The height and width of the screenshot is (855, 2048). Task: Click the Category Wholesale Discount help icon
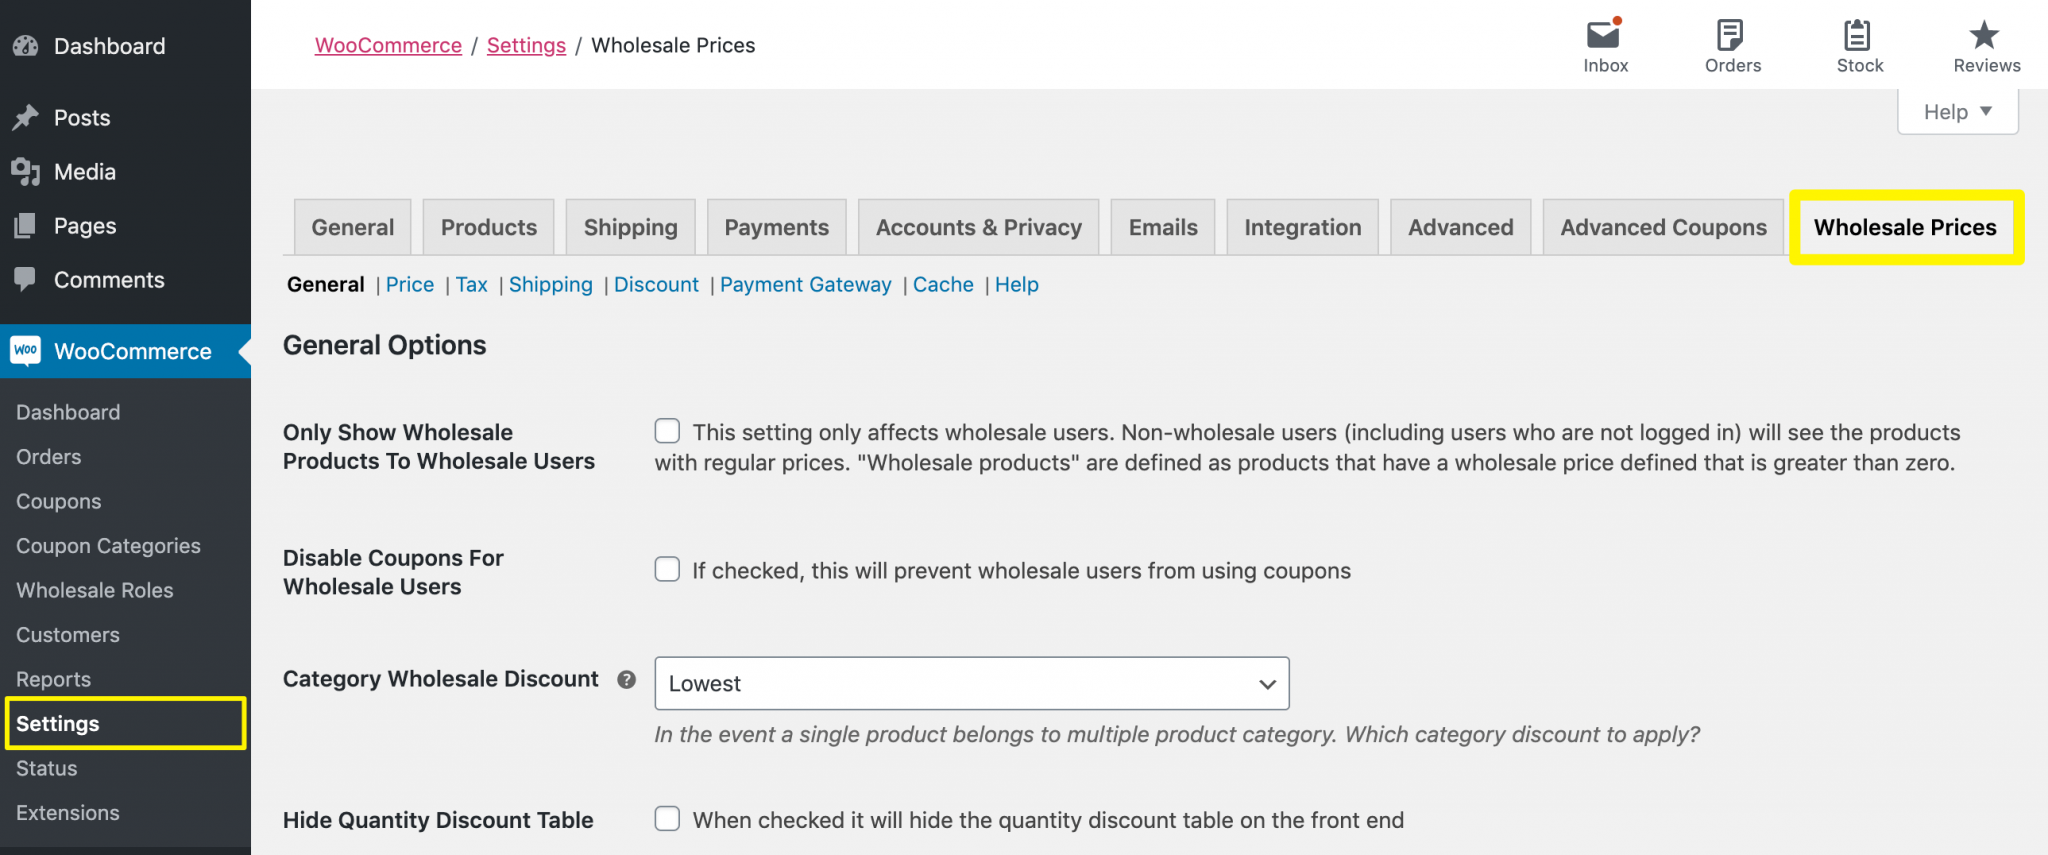[627, 680]
